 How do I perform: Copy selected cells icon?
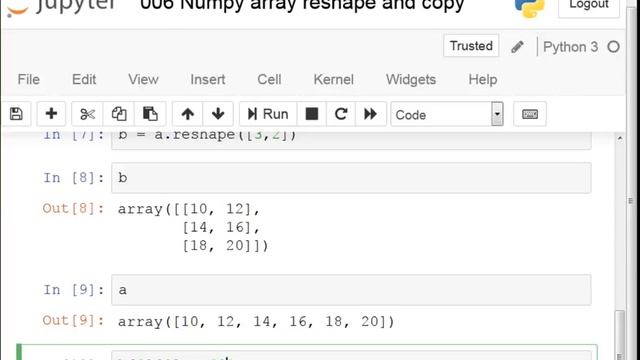tap(119, 114)
